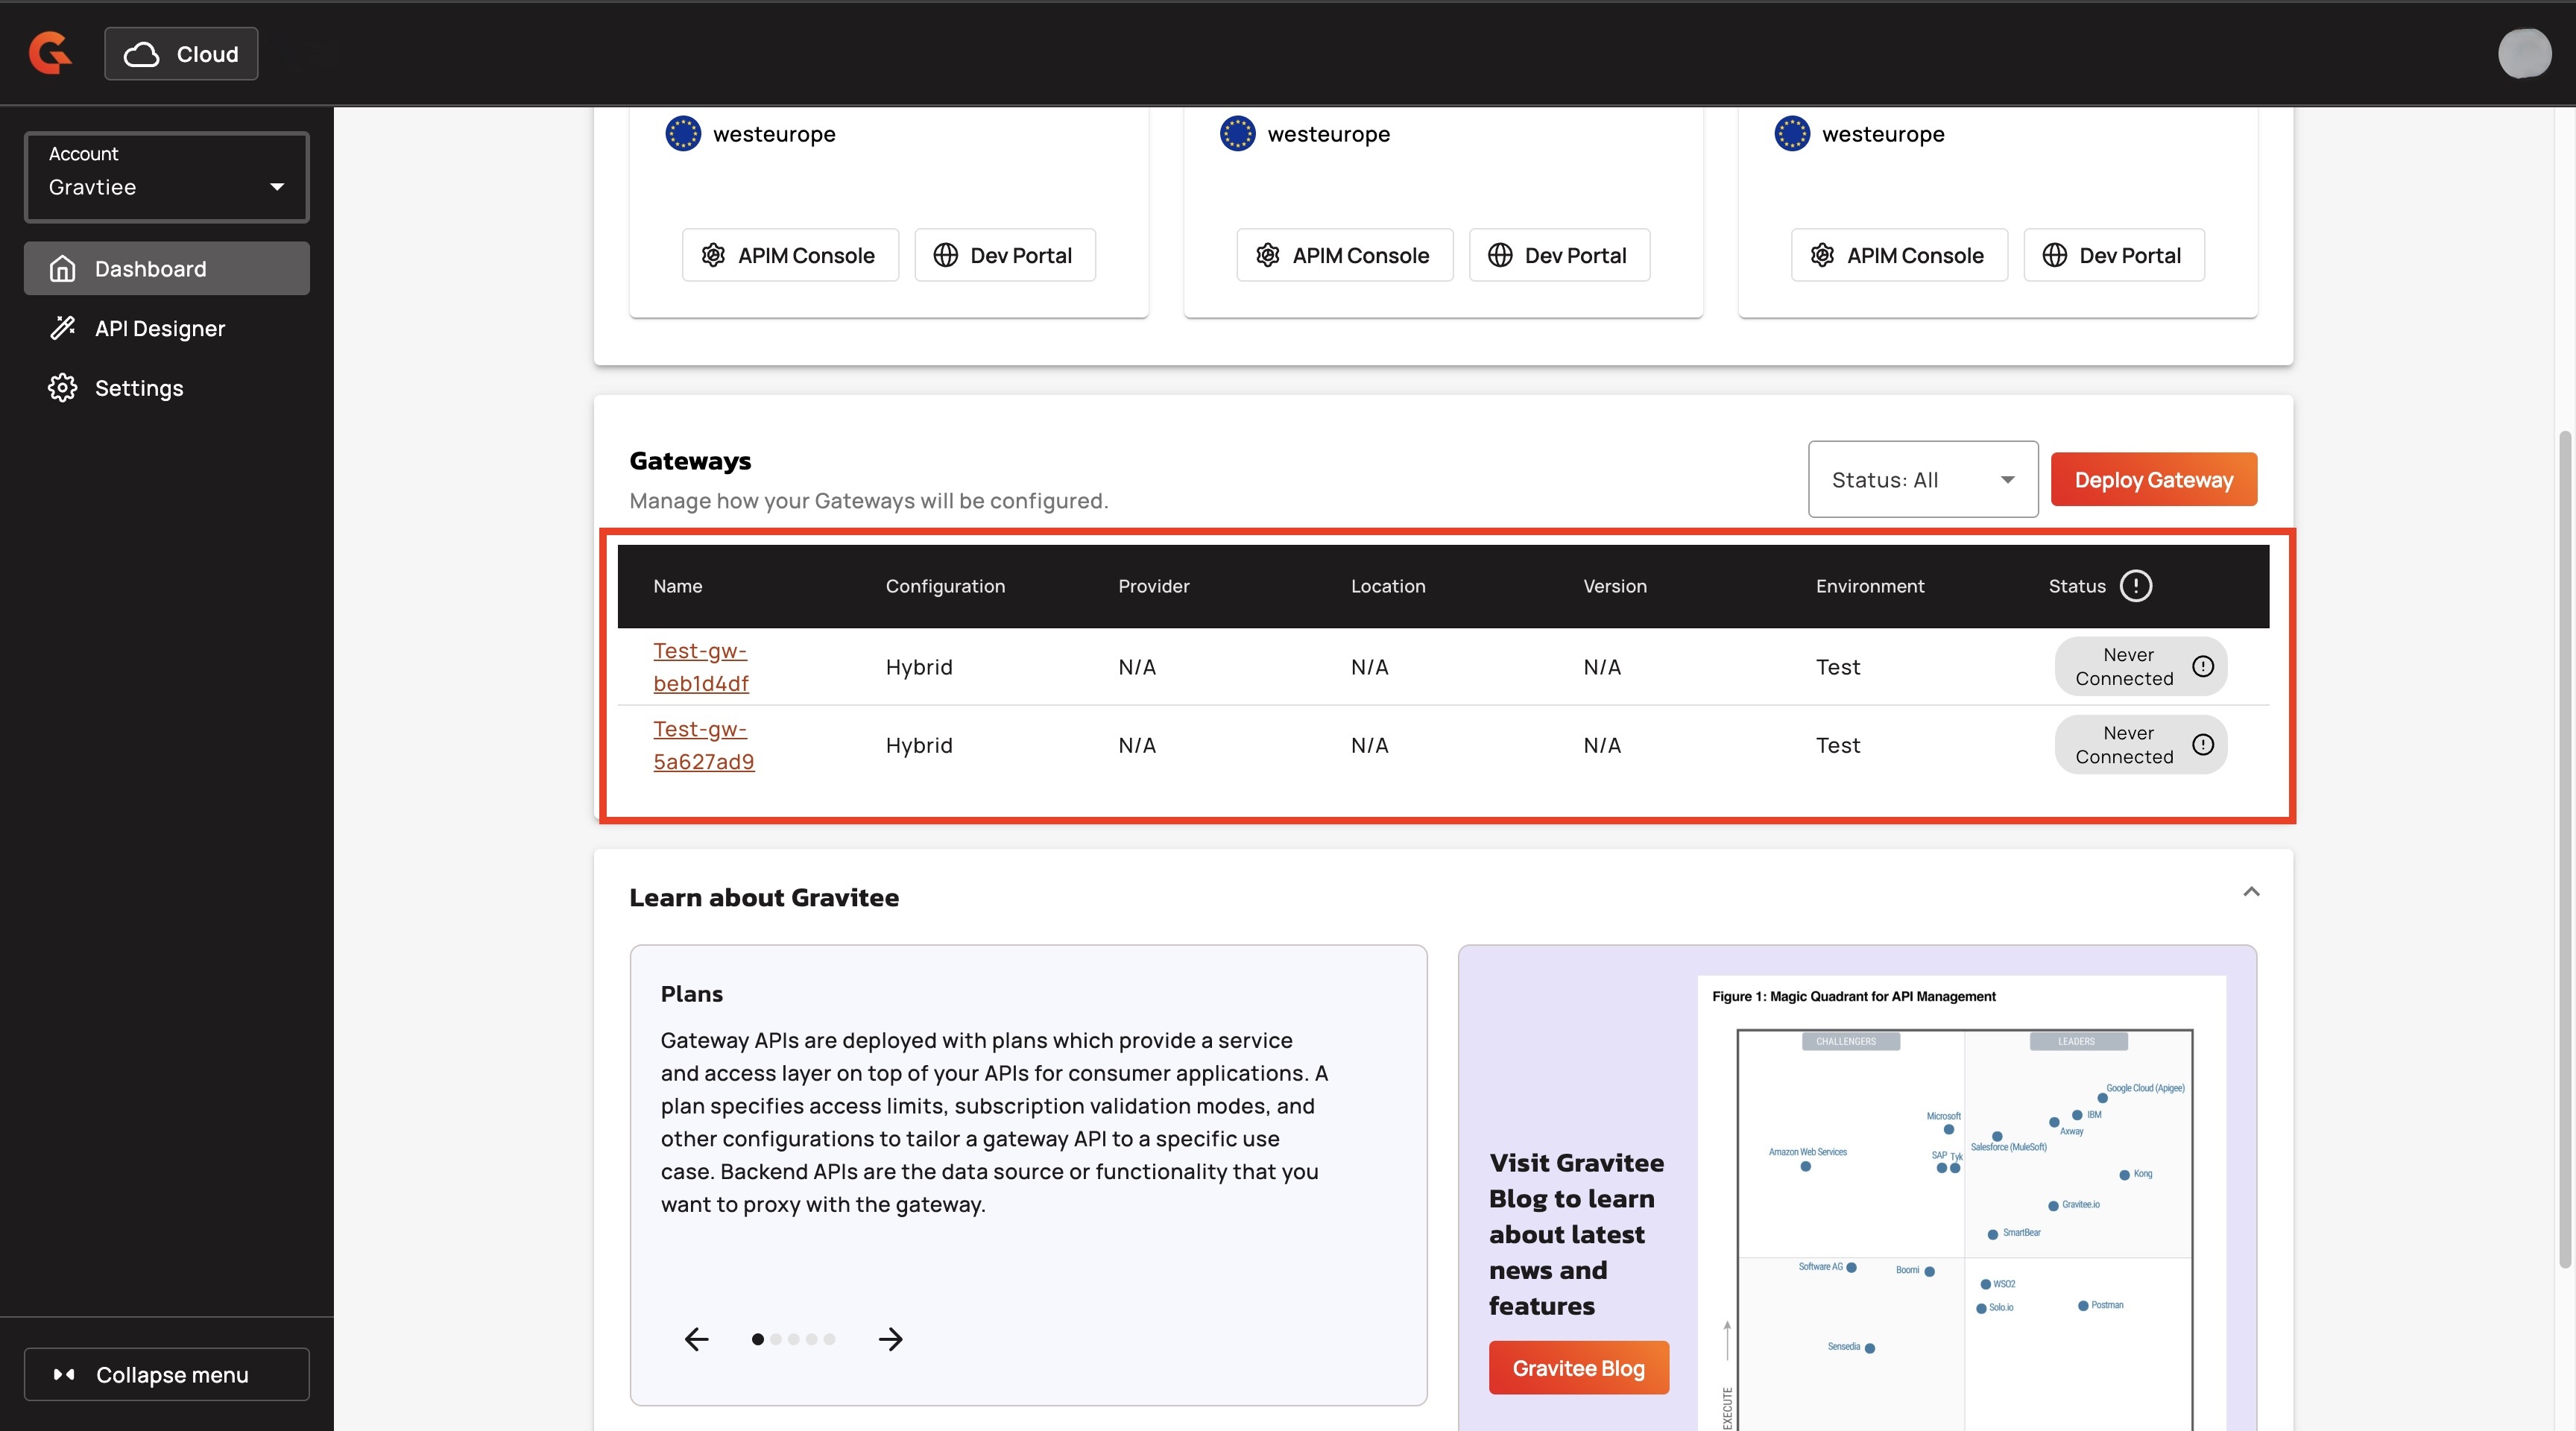This screenshot has width=2576, height=1431.
Task: Open API Designer in sidebar
Action: 160,328
